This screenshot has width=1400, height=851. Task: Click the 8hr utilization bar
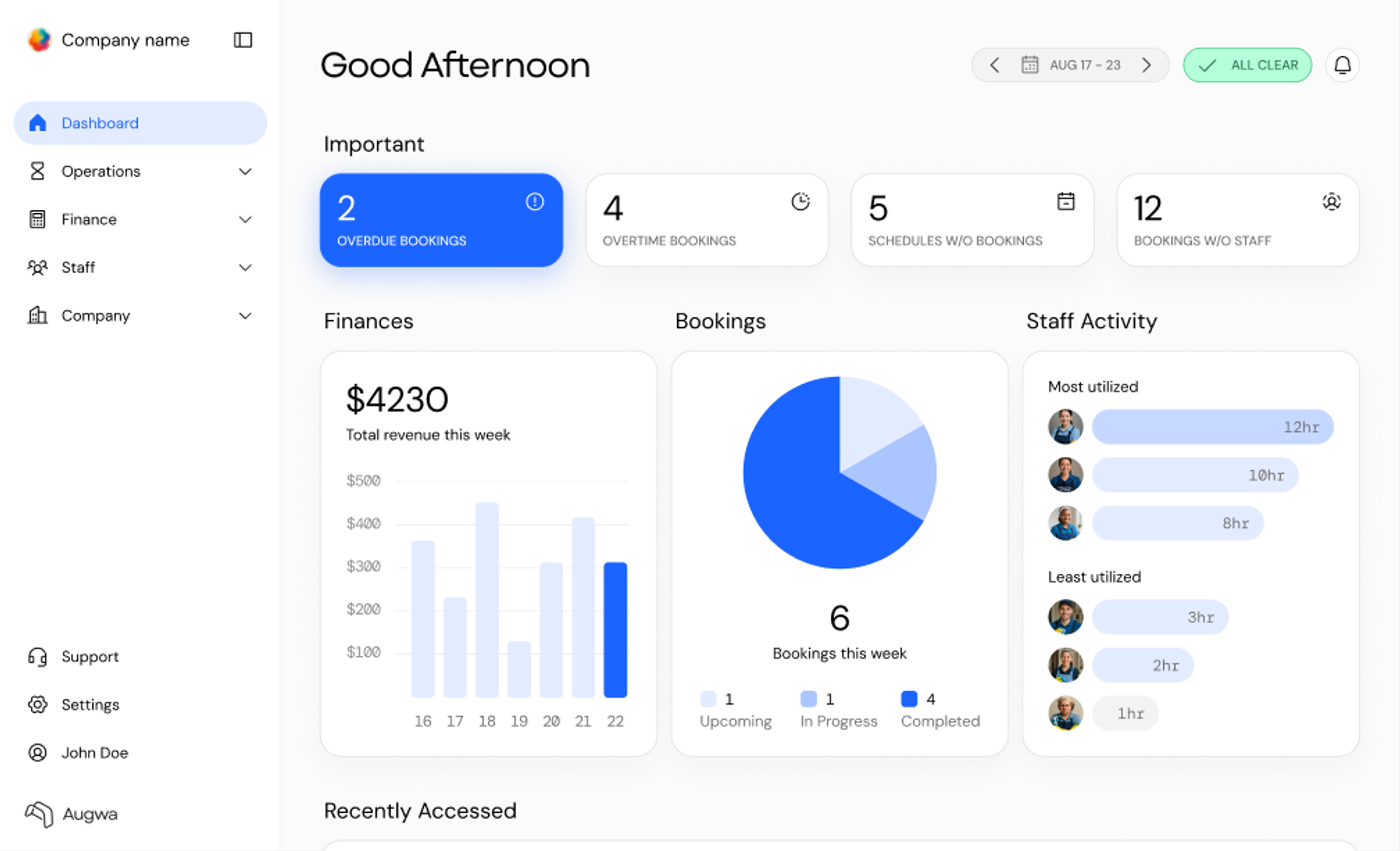coord(1178,523)
